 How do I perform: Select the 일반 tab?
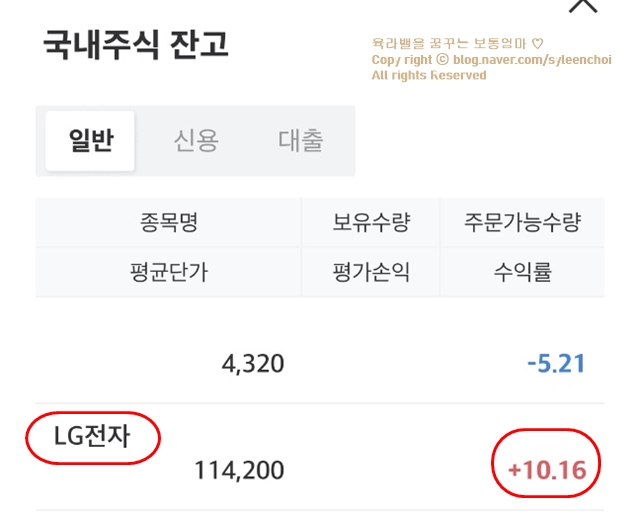pos(91,141)
